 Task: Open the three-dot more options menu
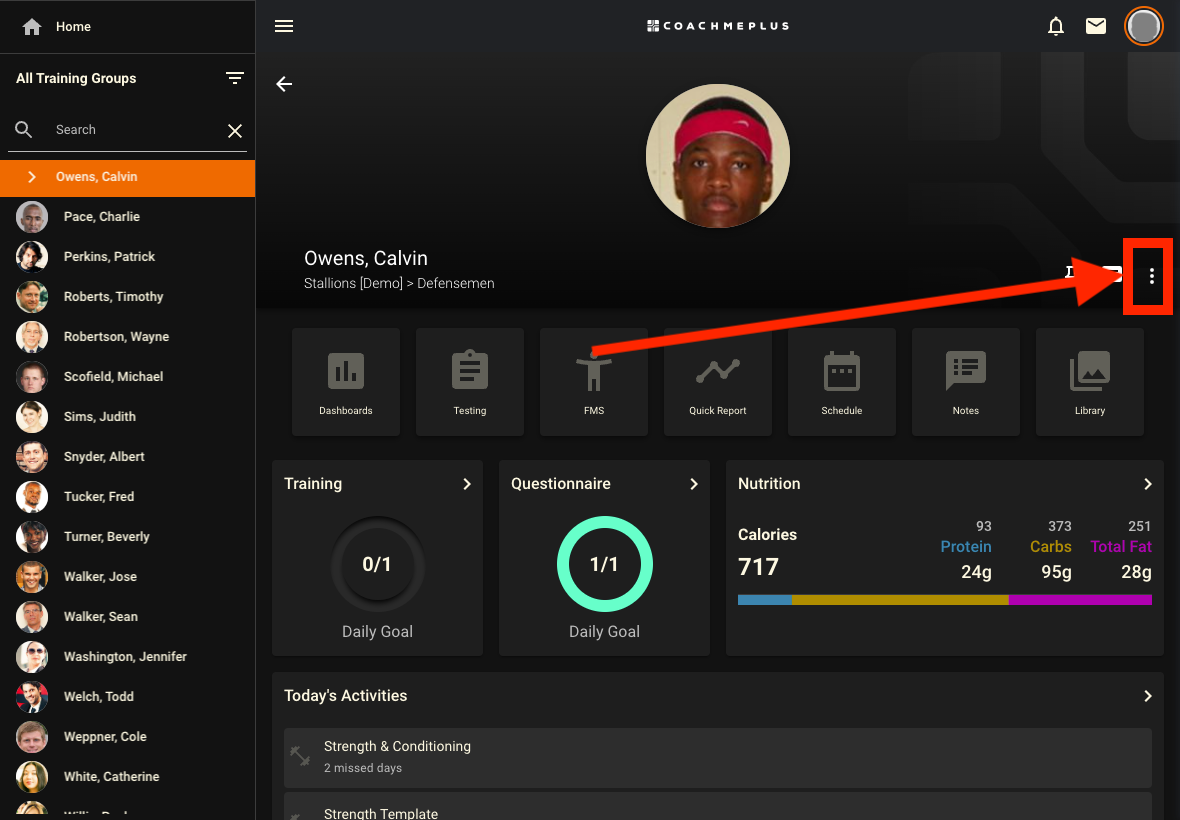1152,276
